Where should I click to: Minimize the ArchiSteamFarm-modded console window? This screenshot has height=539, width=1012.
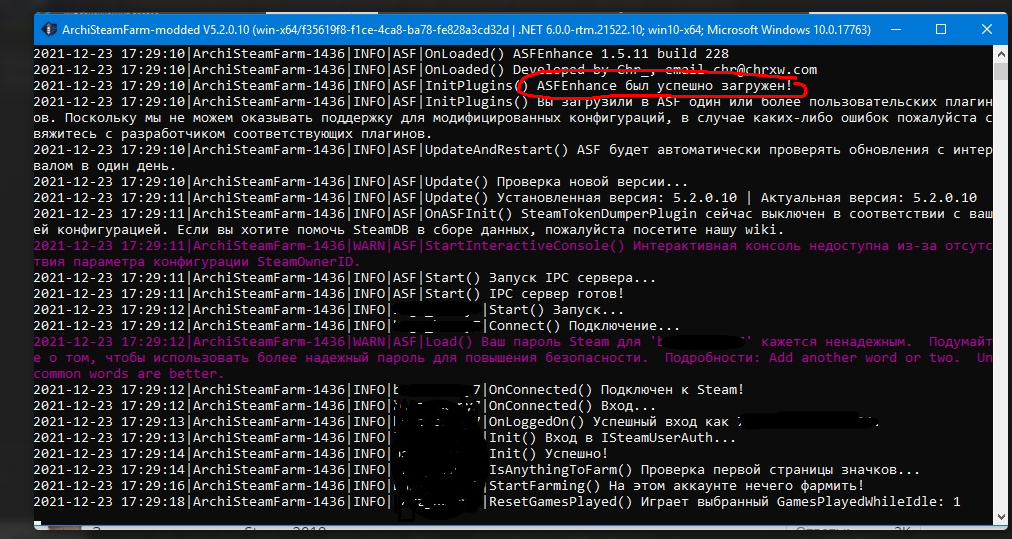(896, 30)
